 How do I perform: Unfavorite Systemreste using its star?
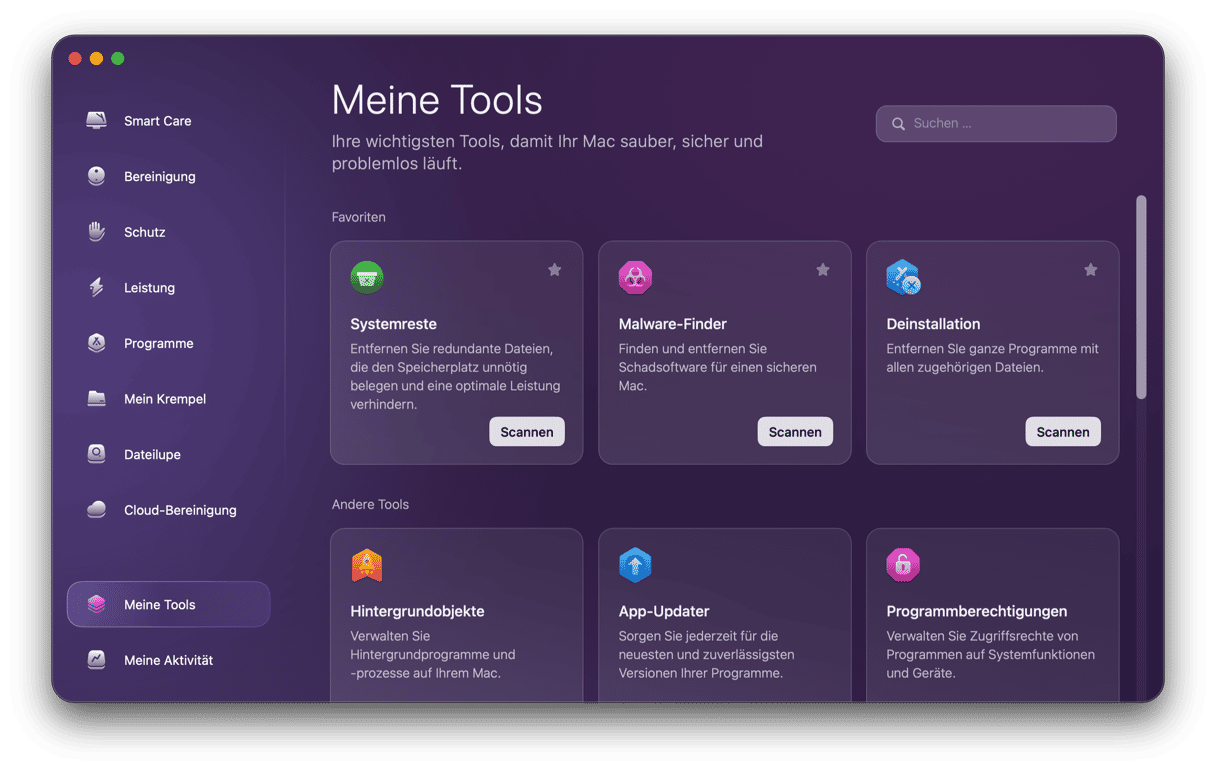554,270
